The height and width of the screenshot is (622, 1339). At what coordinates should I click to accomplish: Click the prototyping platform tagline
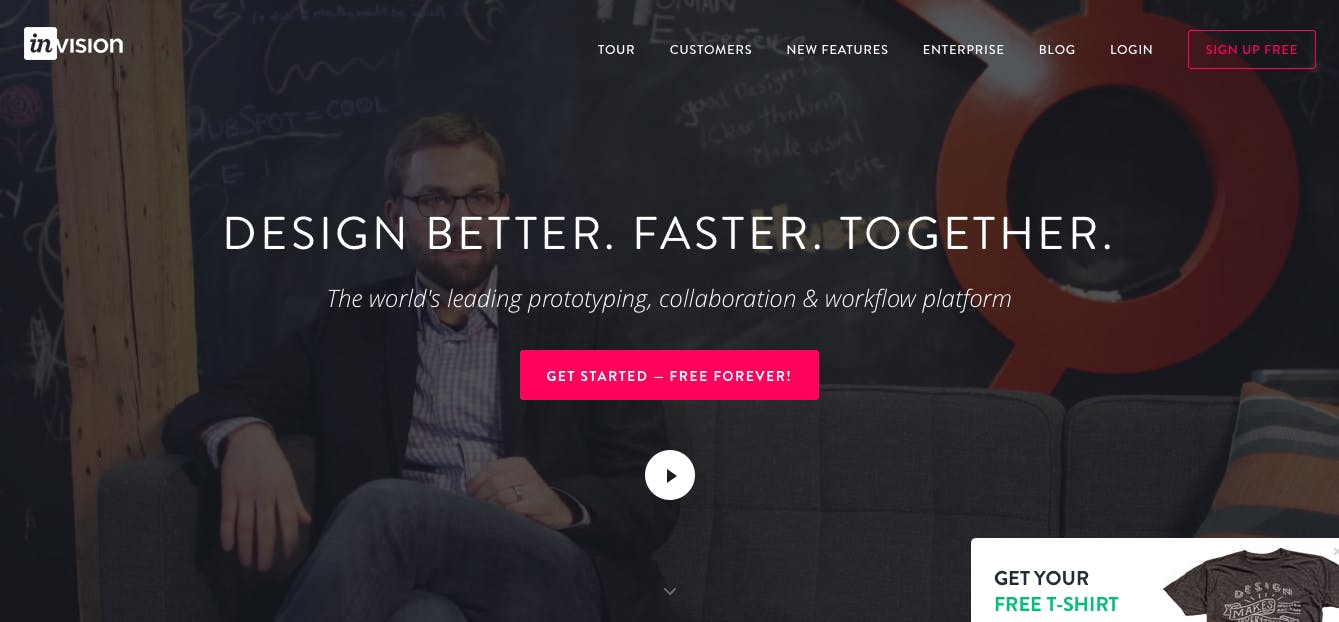(669, 298)
